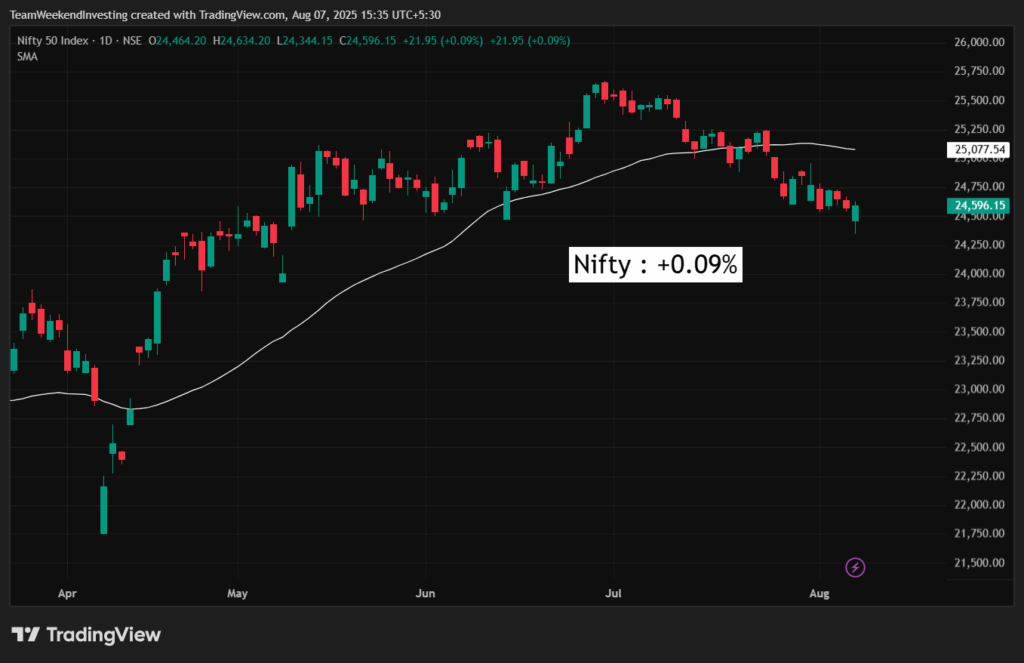This screenshot has height=663, width=1024.
Task: Click the TeamWeekendInvesting attribution text
Action: click(x=225, y=14)
